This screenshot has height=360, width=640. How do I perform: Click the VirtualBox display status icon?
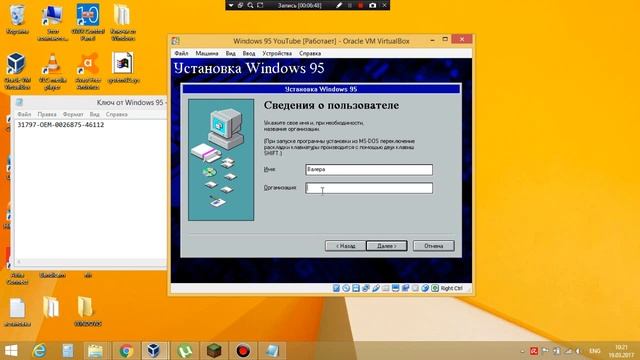click(x=395, y=288)
